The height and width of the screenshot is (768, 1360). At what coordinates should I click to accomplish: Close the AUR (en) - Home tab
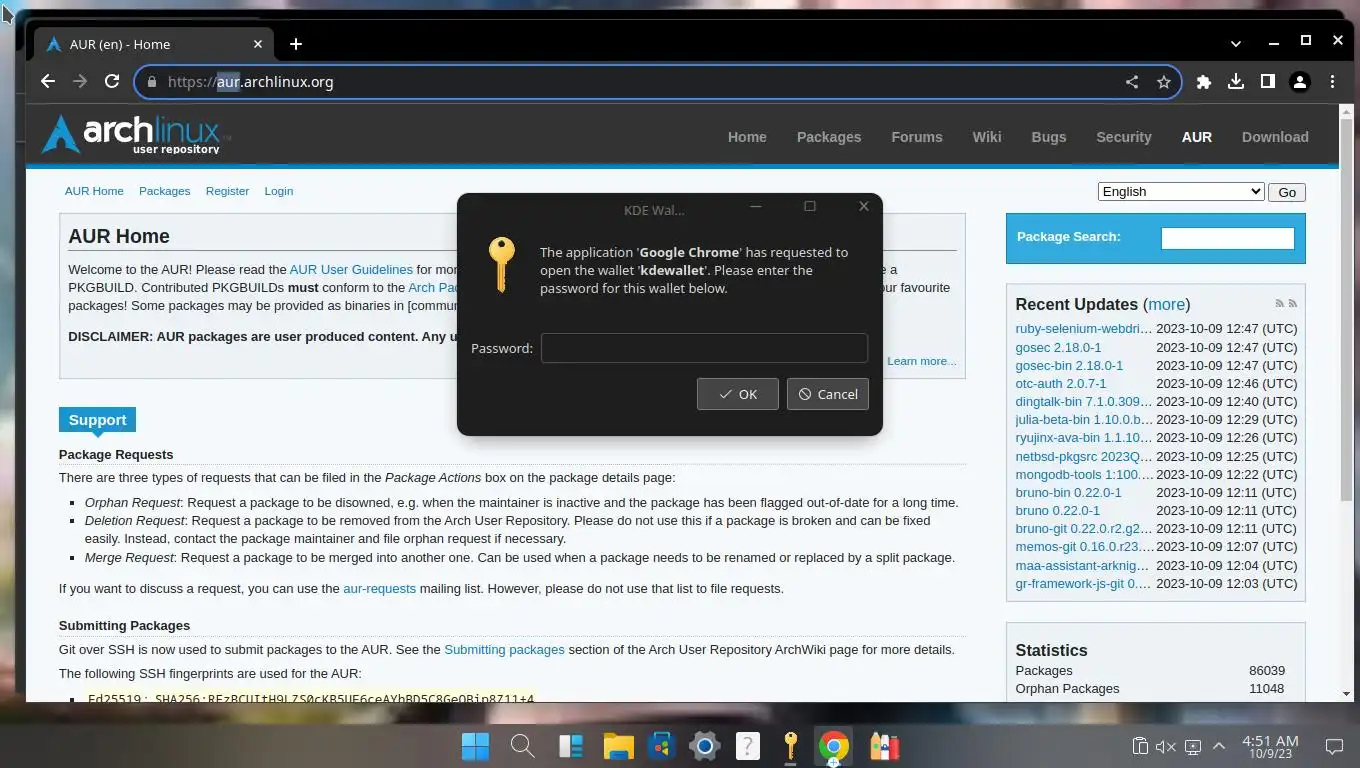pyautogui.click(x=258, y=44)
